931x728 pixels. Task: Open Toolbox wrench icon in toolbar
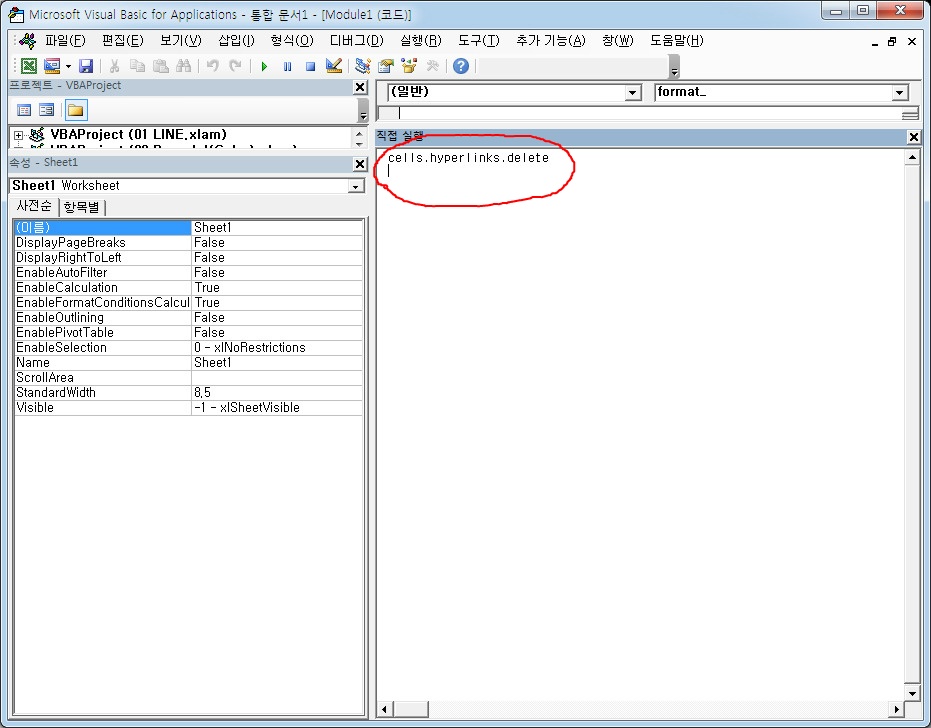432,66
